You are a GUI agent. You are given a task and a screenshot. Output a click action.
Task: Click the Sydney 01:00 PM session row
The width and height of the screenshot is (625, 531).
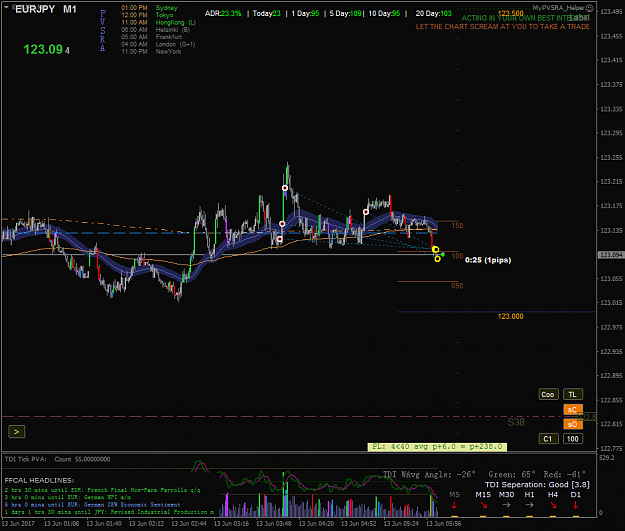pyautogui.click(x=149, y=8)
